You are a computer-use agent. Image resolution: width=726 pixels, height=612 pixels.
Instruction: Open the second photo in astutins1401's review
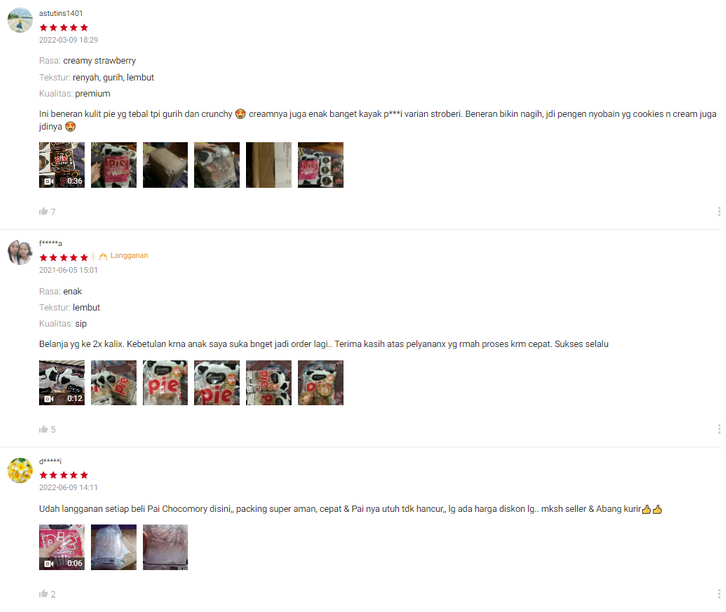(x=113, y=165)
